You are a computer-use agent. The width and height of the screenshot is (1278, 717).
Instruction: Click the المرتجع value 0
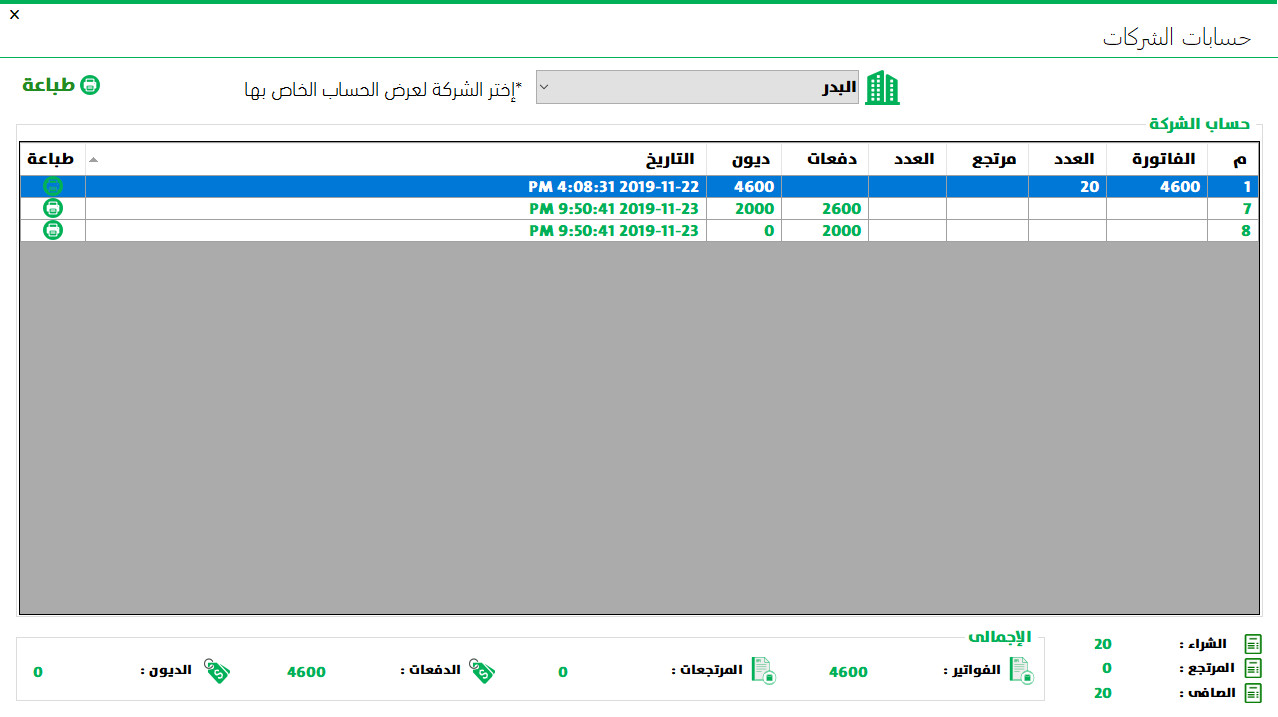pyautogui.click(x=1107, y=668)
